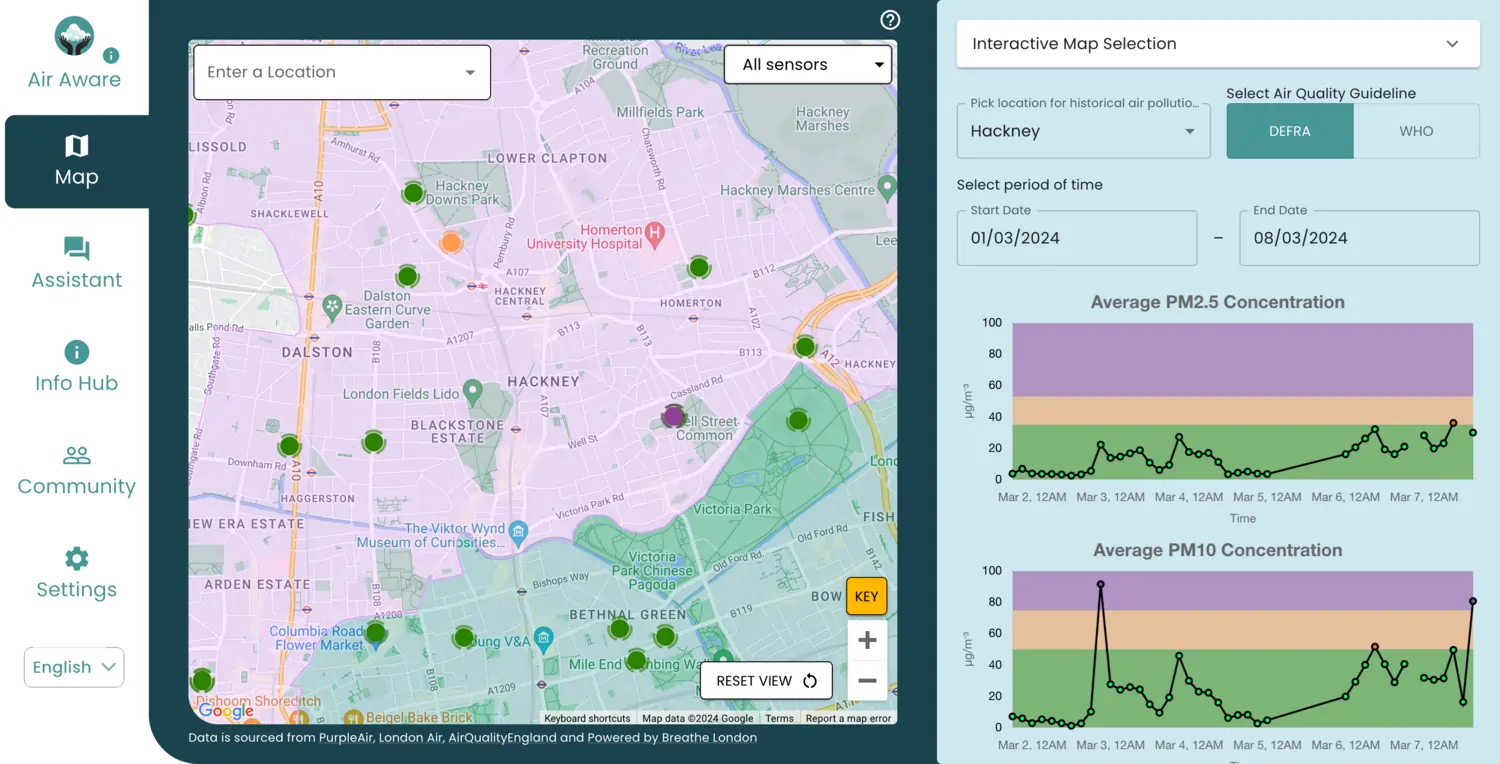Switch guideline to WHO
Image resolution: width=1500 pixels, height=764 pixels.
pyautogui.click(x=1415, y=131)
